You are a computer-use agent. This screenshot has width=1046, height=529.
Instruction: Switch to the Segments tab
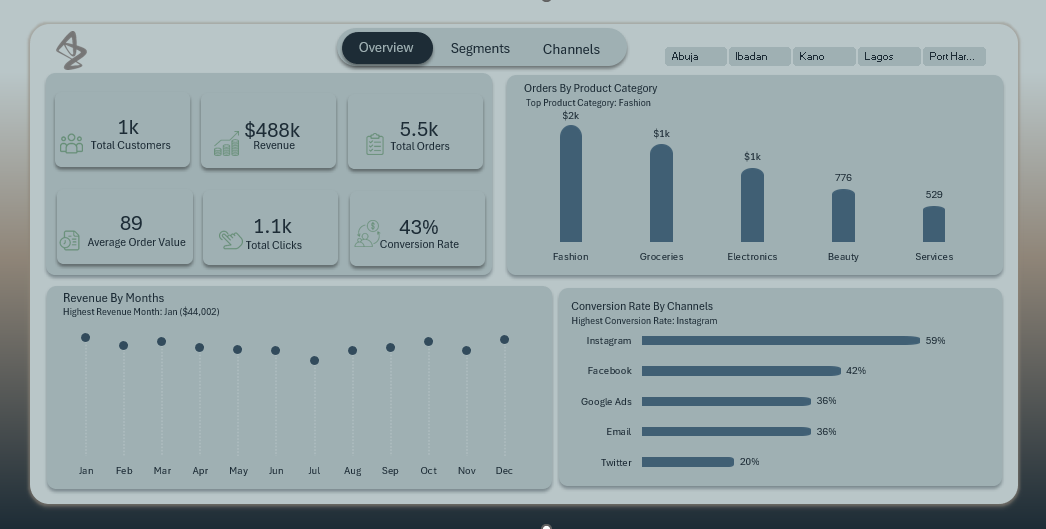point(480,48)
